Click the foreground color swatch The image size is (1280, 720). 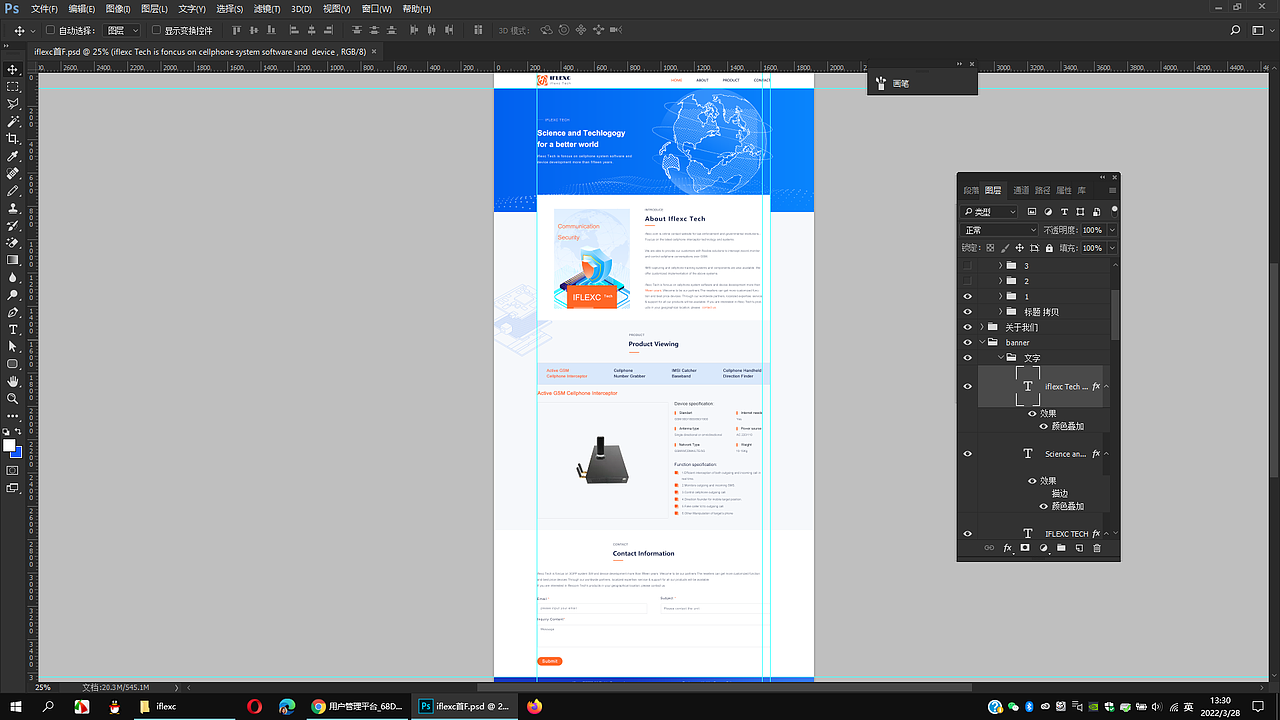9,445
